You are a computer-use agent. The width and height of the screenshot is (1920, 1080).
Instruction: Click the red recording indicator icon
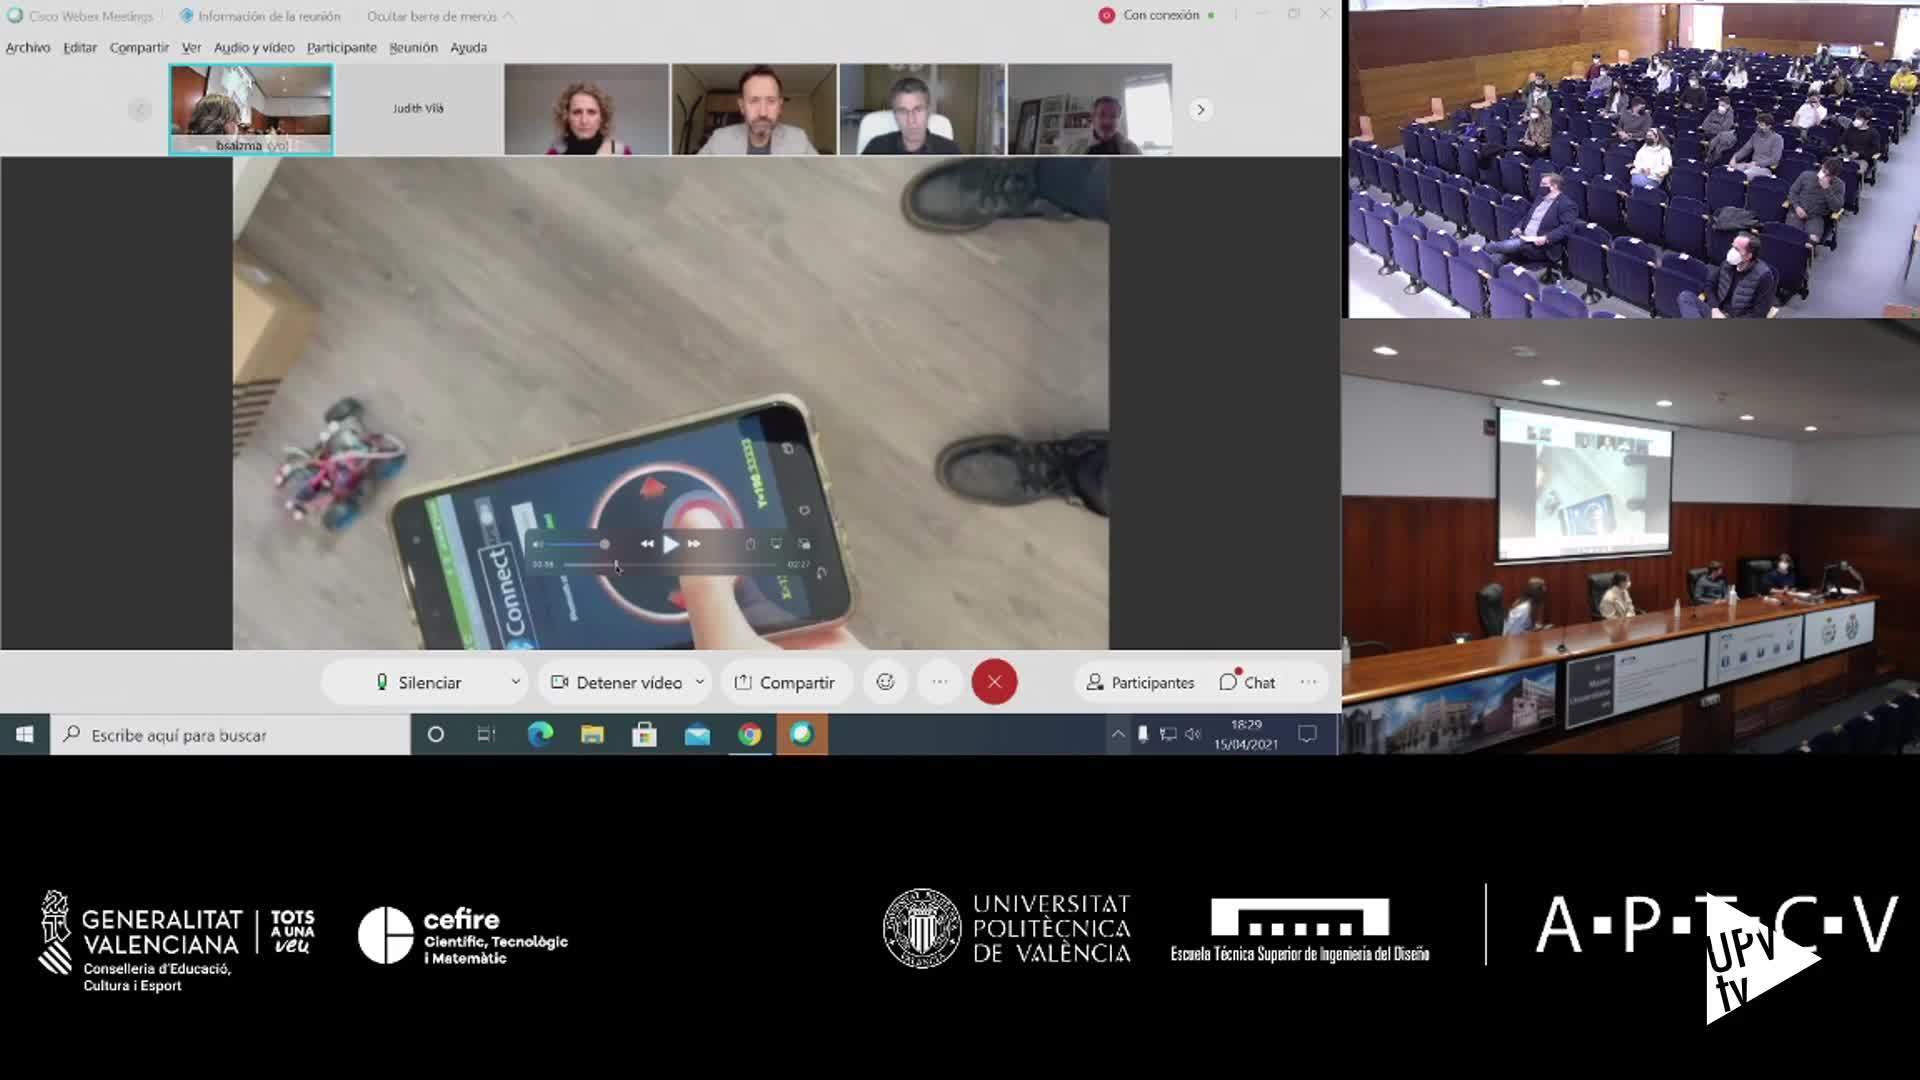[x=1106, y=15]
